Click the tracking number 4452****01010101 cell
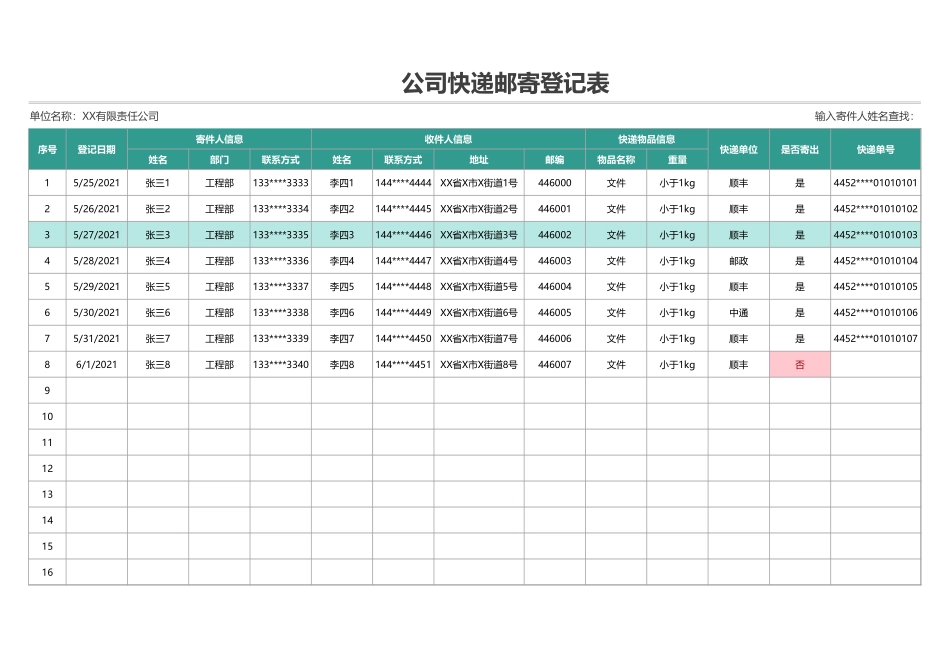The height and width of the screenshot is (672, 950). click(x=876, y=182)
